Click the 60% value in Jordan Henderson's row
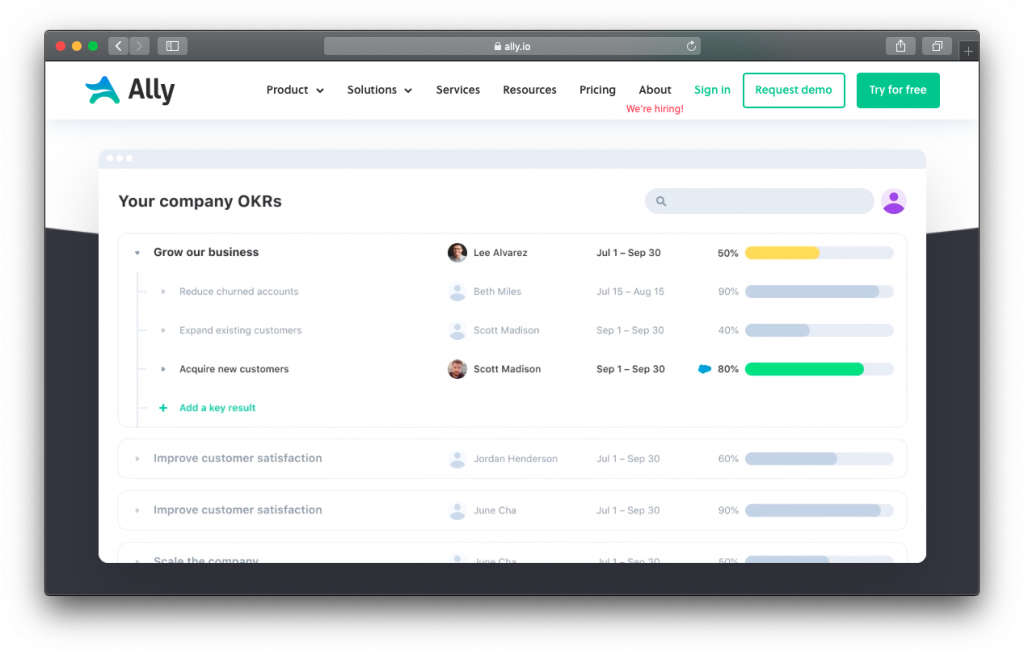Screen dimensions: 1024x655 pos(728,459)
